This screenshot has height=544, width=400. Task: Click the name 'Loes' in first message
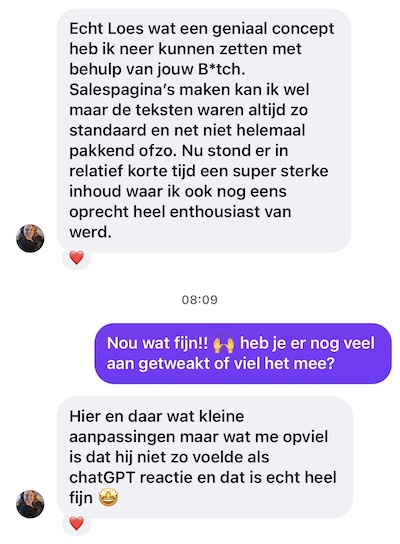(126, 29)
